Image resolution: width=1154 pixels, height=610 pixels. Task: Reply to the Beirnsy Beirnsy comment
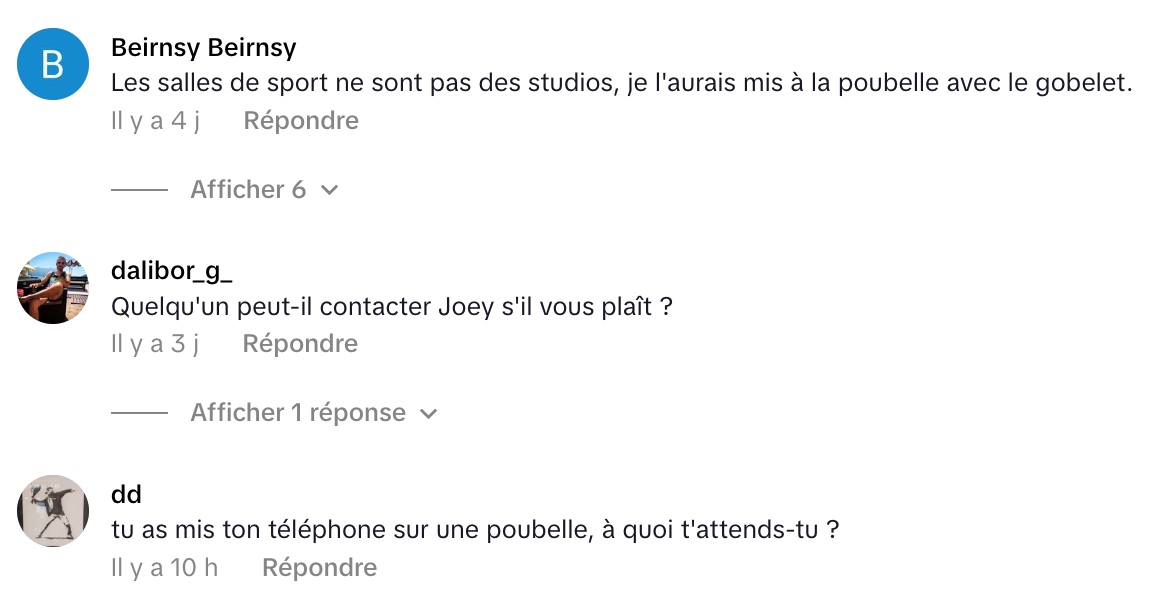(301, 120)
